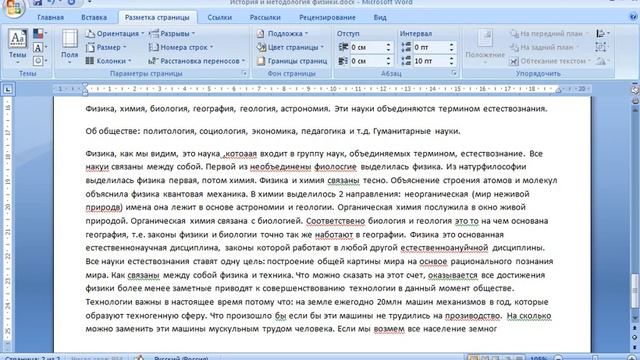Open Подложка watermark dropdown
This screenshot has width=640, height=360.
(x=282, y=34)
